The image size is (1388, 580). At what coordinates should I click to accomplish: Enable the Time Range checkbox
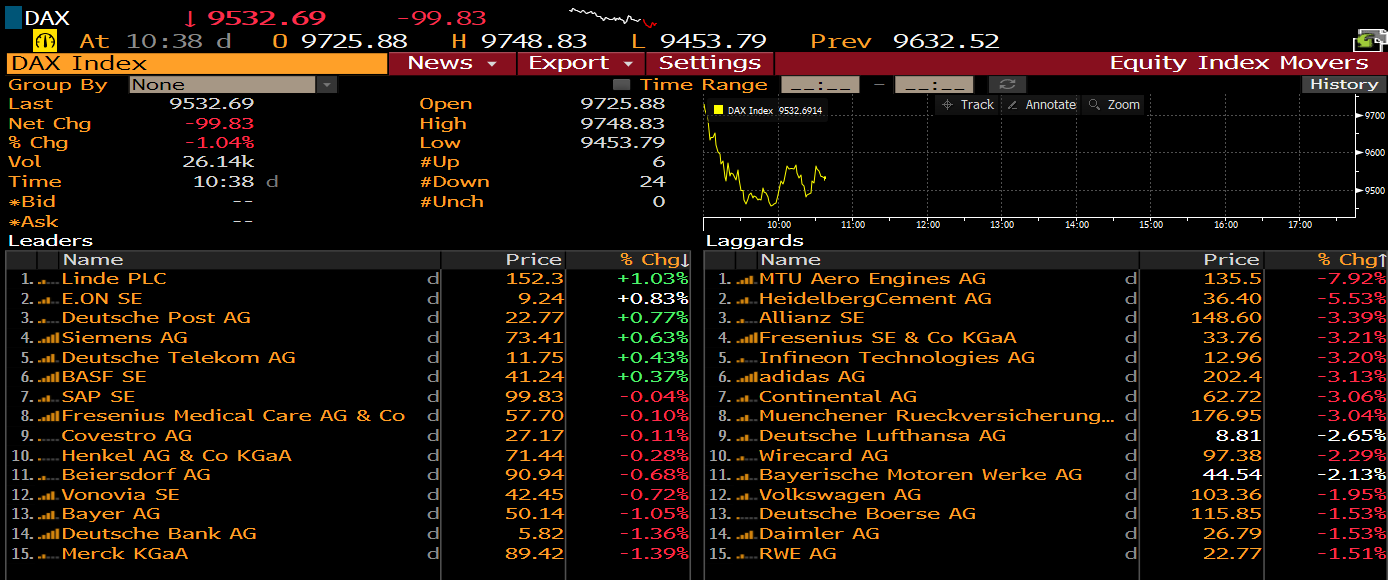click(x=621, y=85)
